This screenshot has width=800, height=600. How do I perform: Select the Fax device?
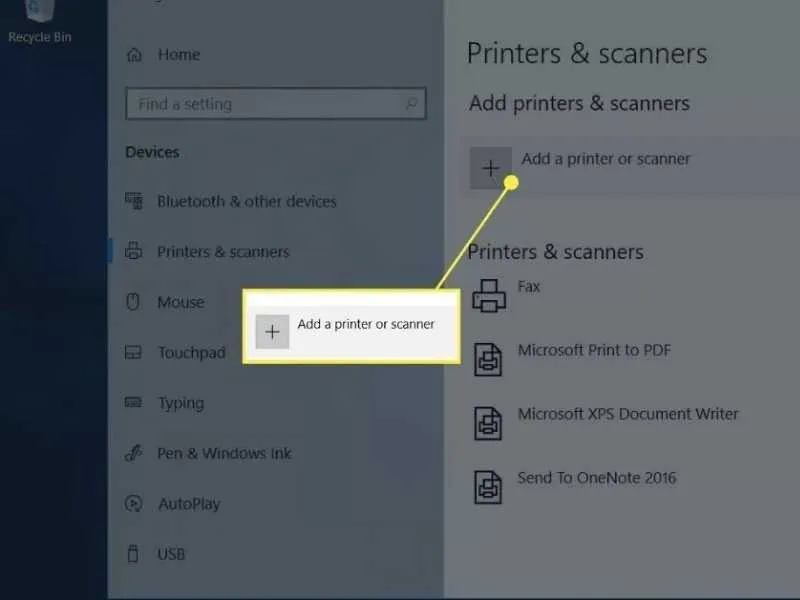pos(528,287)
